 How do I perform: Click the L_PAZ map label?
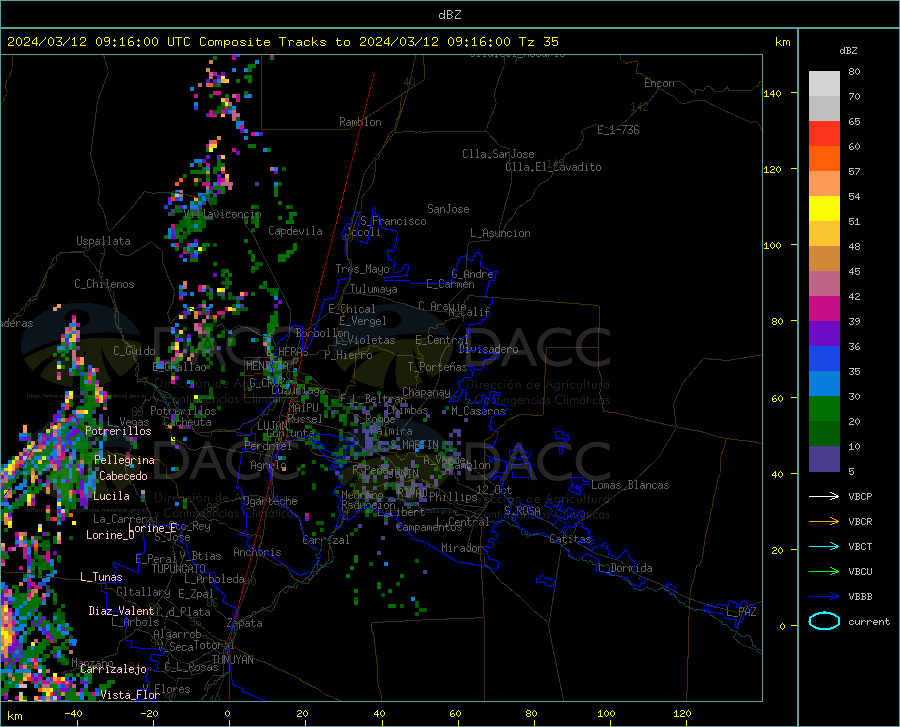(741, 612)
